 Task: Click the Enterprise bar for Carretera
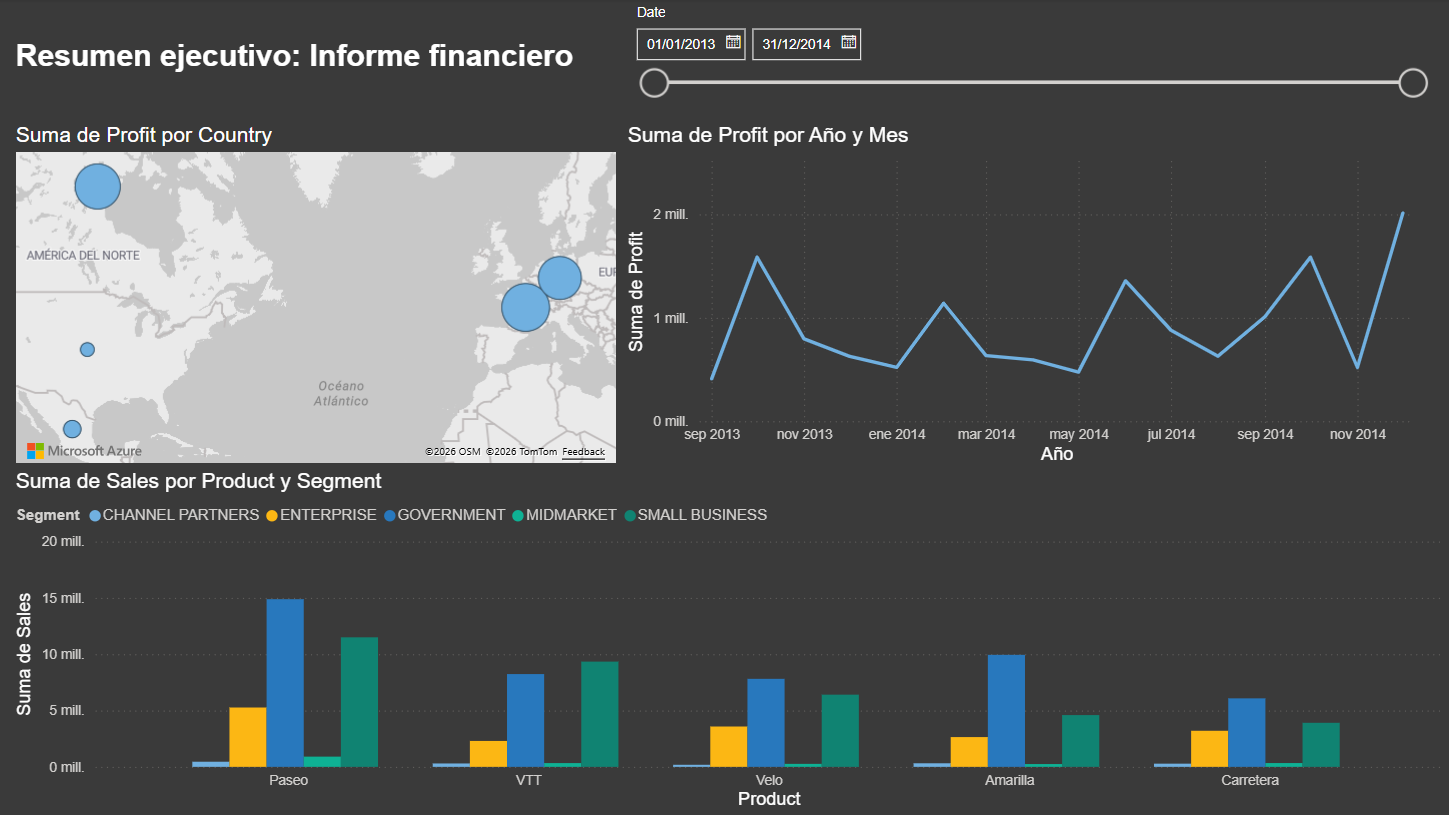coord(1209,748)
